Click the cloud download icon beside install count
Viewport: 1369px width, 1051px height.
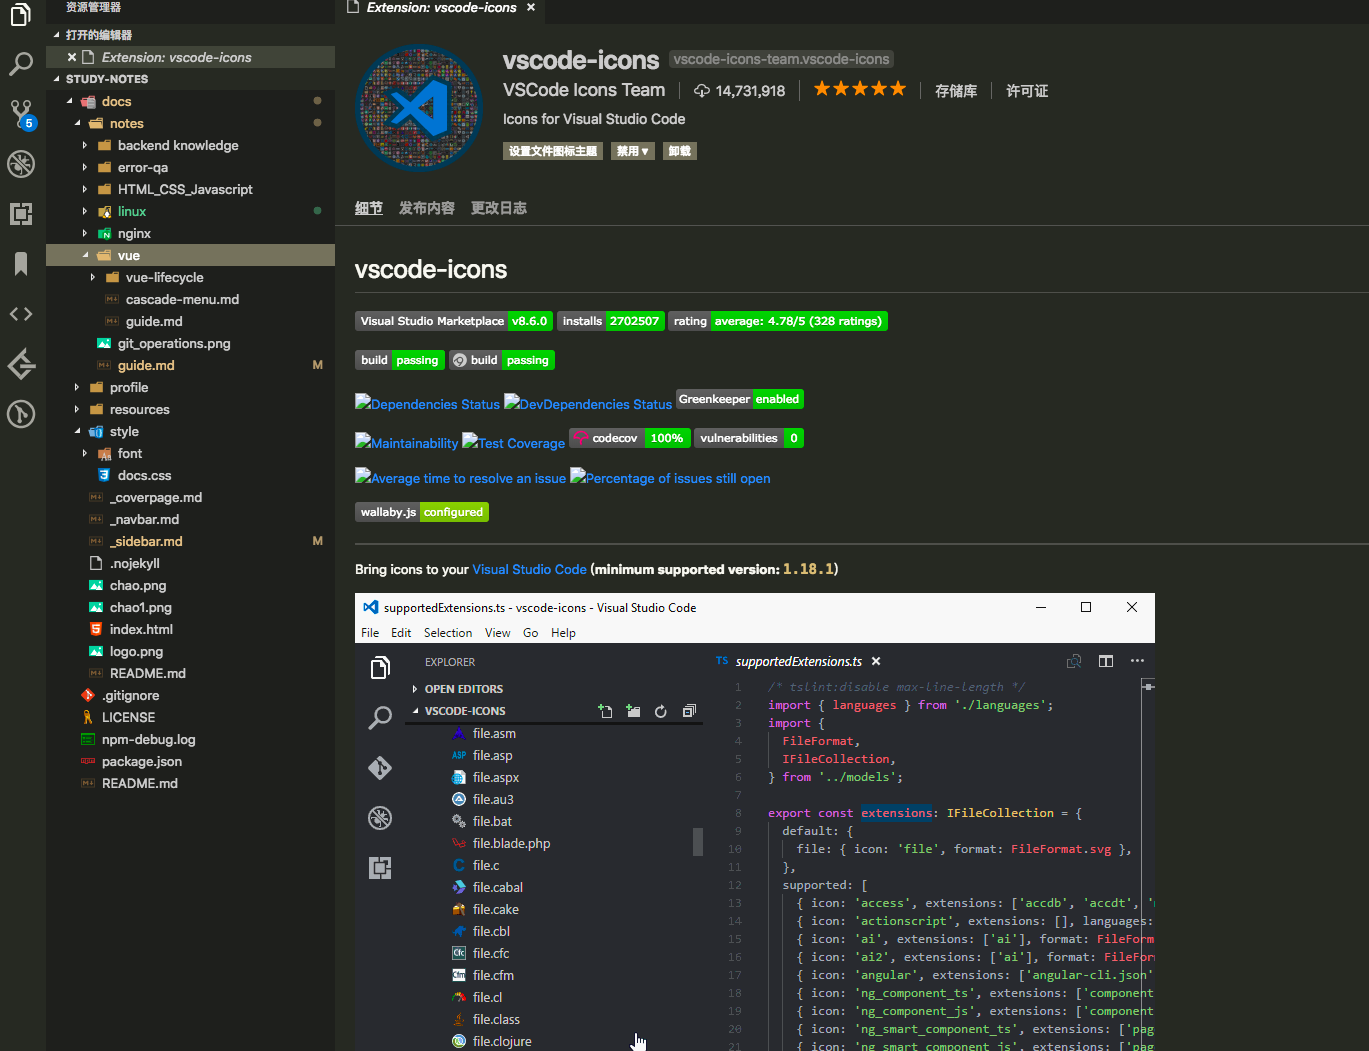[x=703, y=90]
